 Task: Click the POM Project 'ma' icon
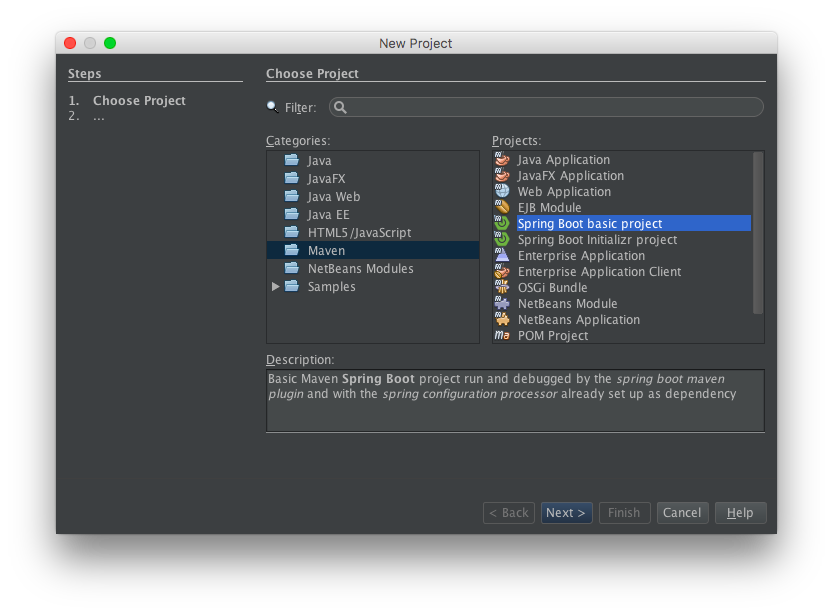pos(502,335)
